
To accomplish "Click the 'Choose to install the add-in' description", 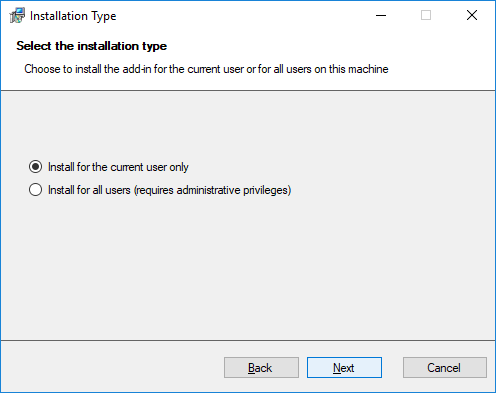I will (206, 69).
